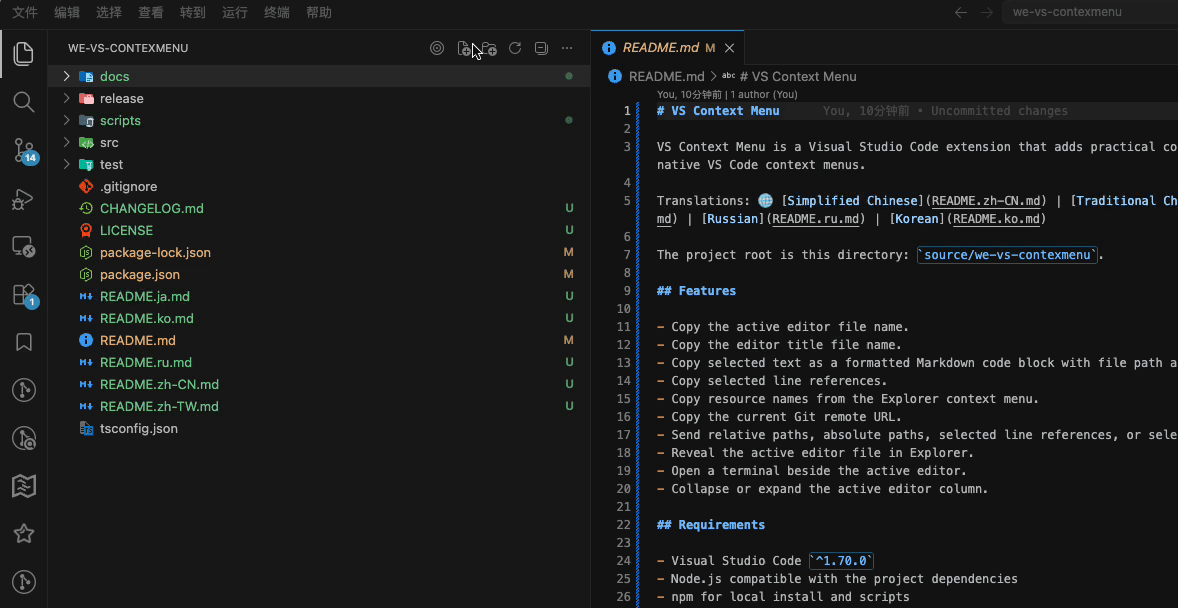This screenshot has height=608, width=1178.
Task: Follow the README.zh-CN.md link in editor
Action: [986, 201]
